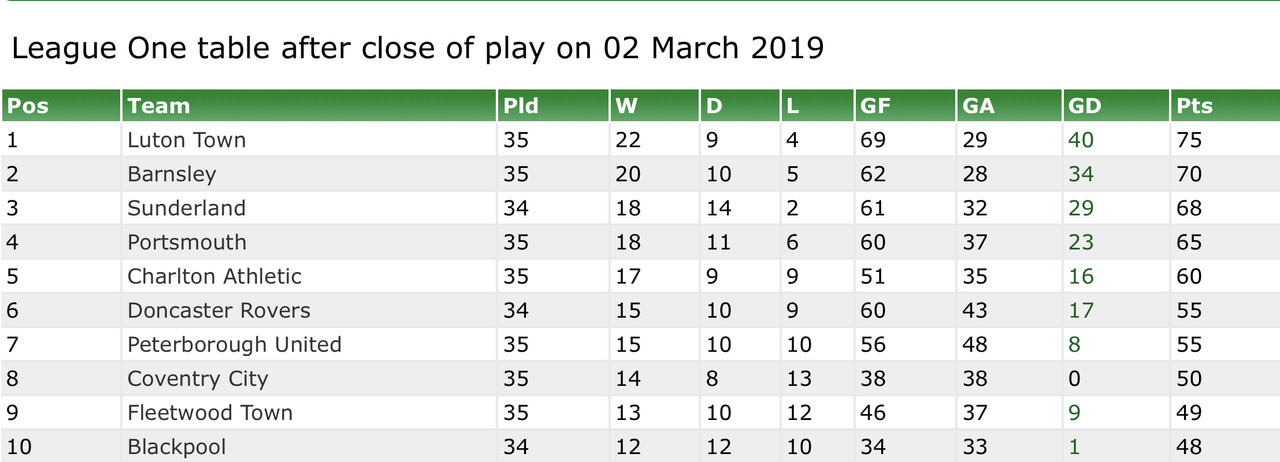Select Fleetwood Town in the table
The width and height of the screenshot is (1280, 462).
pyautogui.click(x=210, y=413)
